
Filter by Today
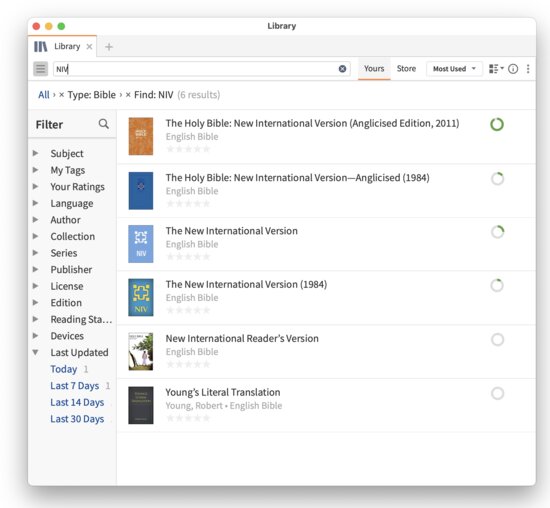(x=63, y=369)
